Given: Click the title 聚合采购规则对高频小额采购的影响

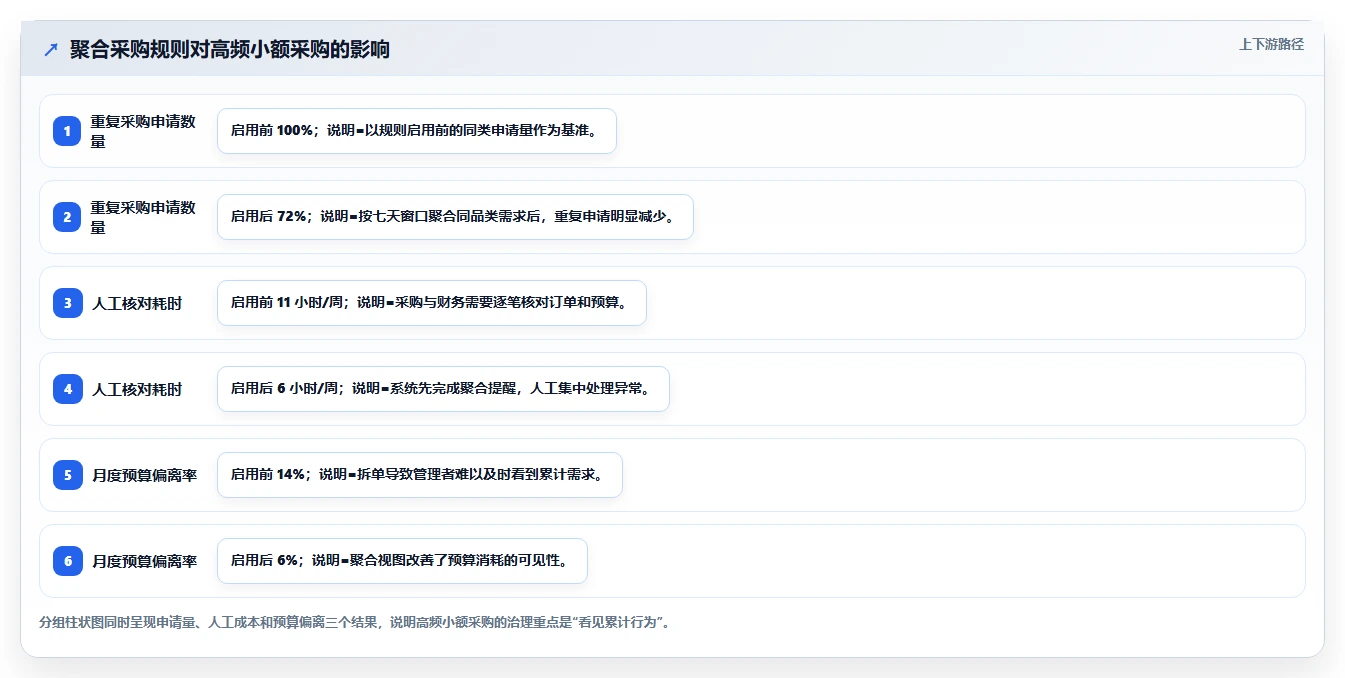Looking at the screenshot, I should point(230,50).
